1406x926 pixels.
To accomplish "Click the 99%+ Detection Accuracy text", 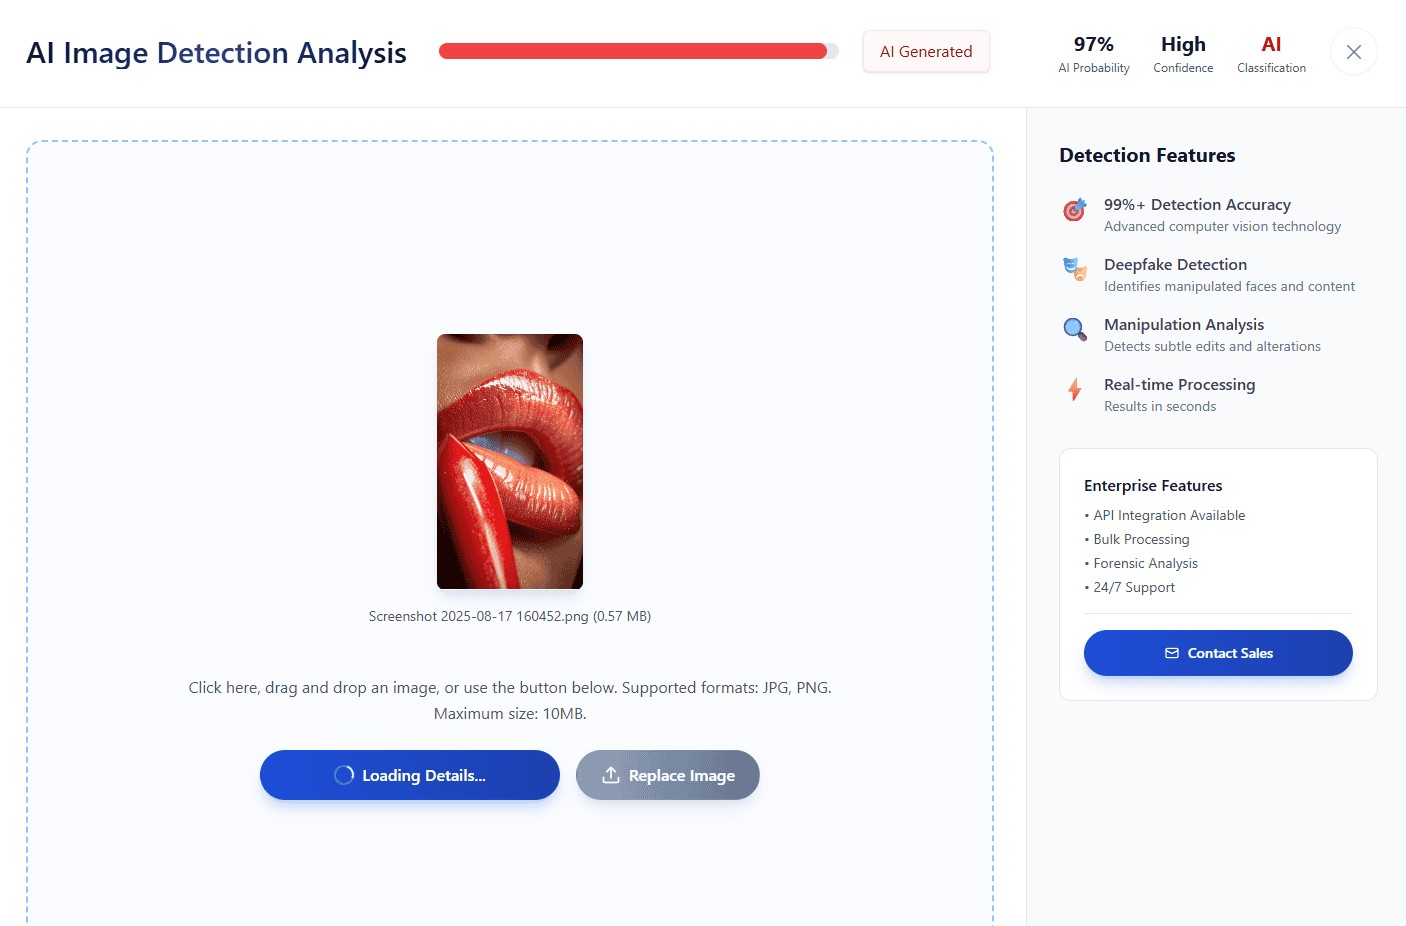I will point(1197,205).
